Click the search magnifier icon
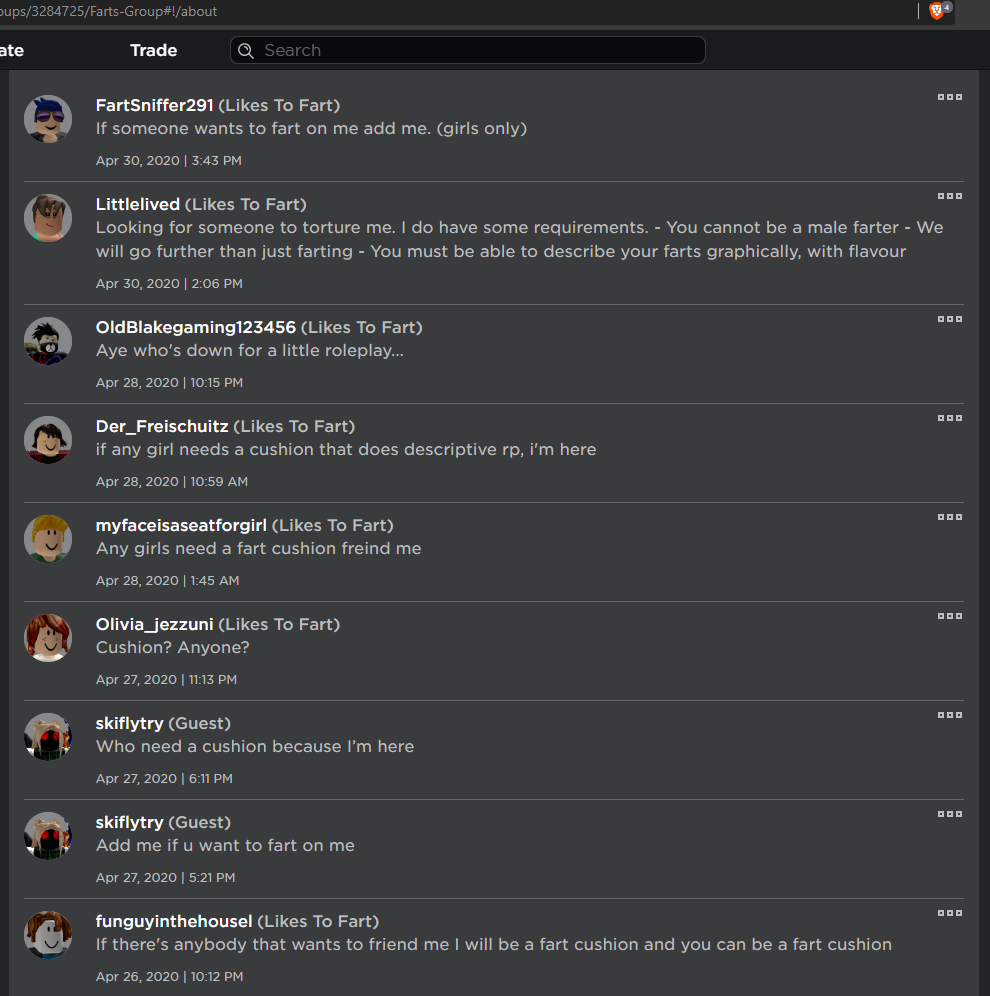Viewport: 990px width, 996px height. 246,50
